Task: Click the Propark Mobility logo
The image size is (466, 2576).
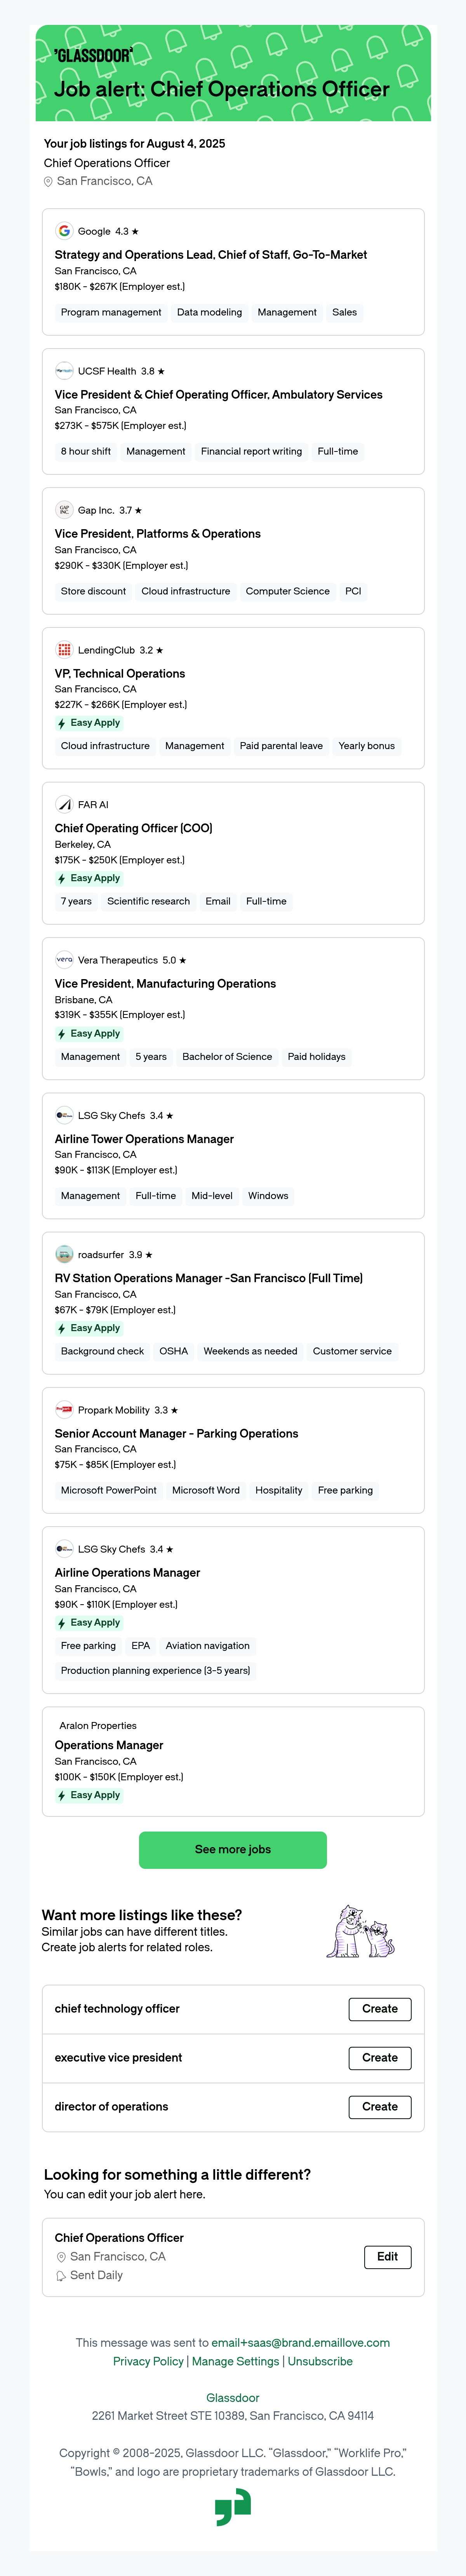Action: click(64, 1409)
